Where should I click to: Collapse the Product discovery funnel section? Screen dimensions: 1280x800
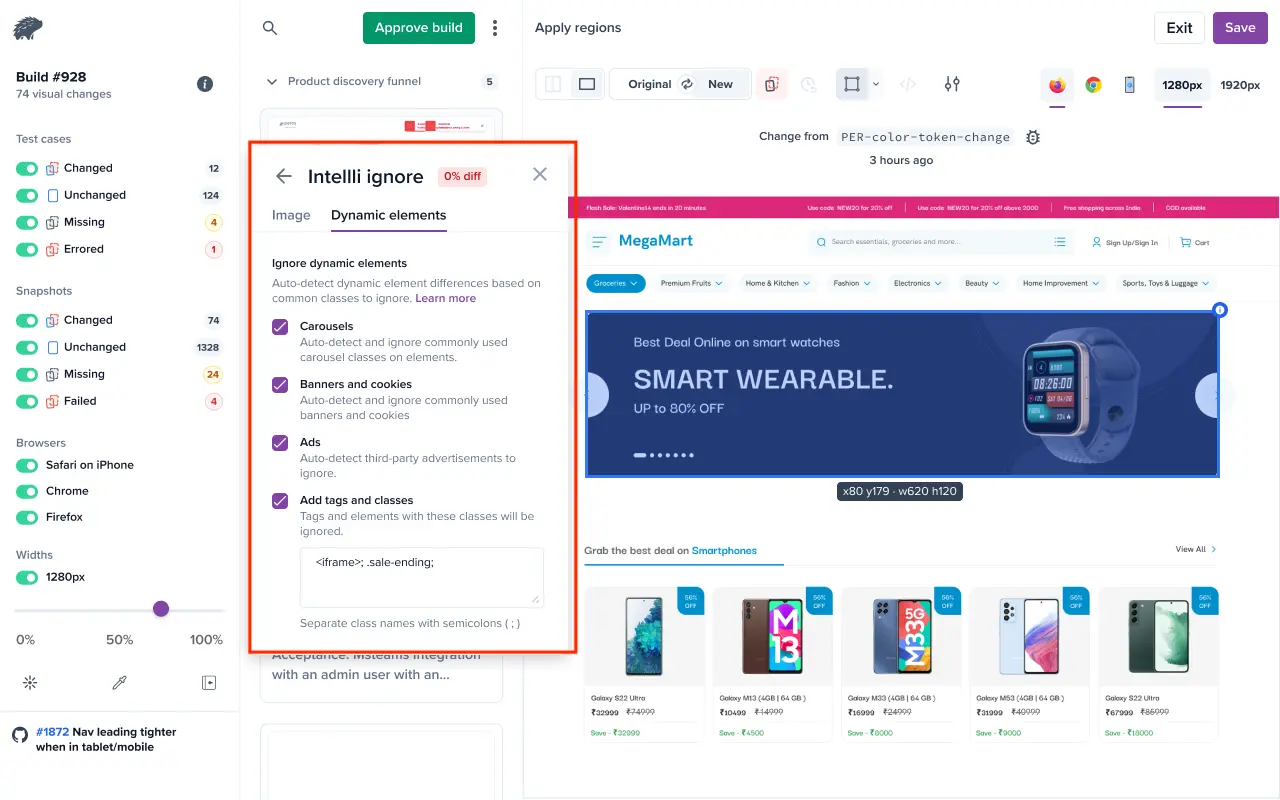(x=272, y=80)
